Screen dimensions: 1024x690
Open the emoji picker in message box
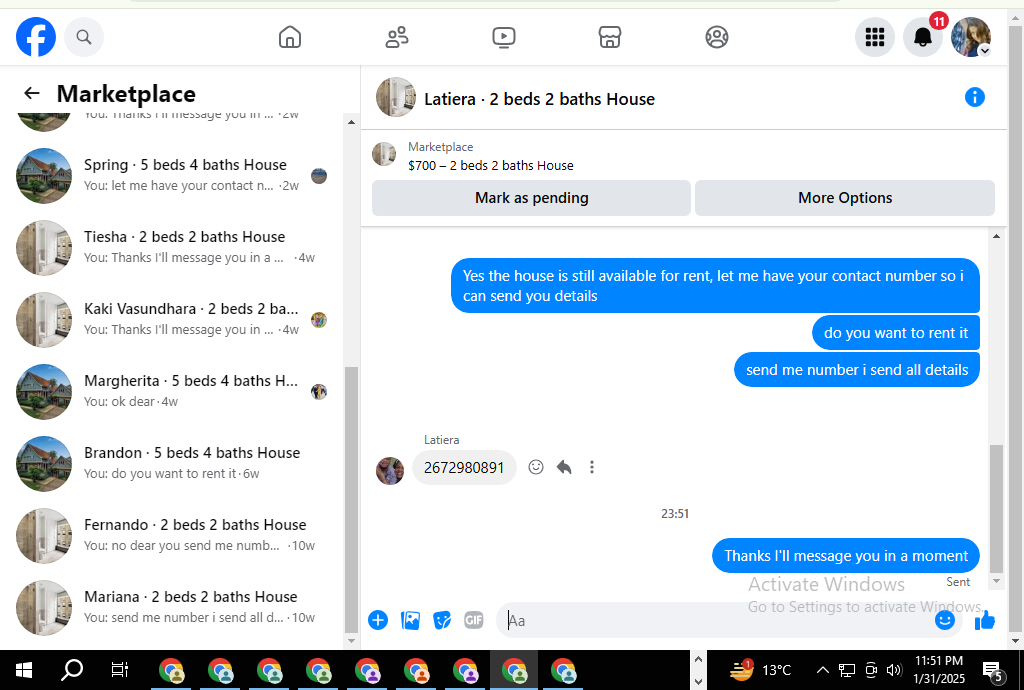pyautogui.click(x=944, y=619)
